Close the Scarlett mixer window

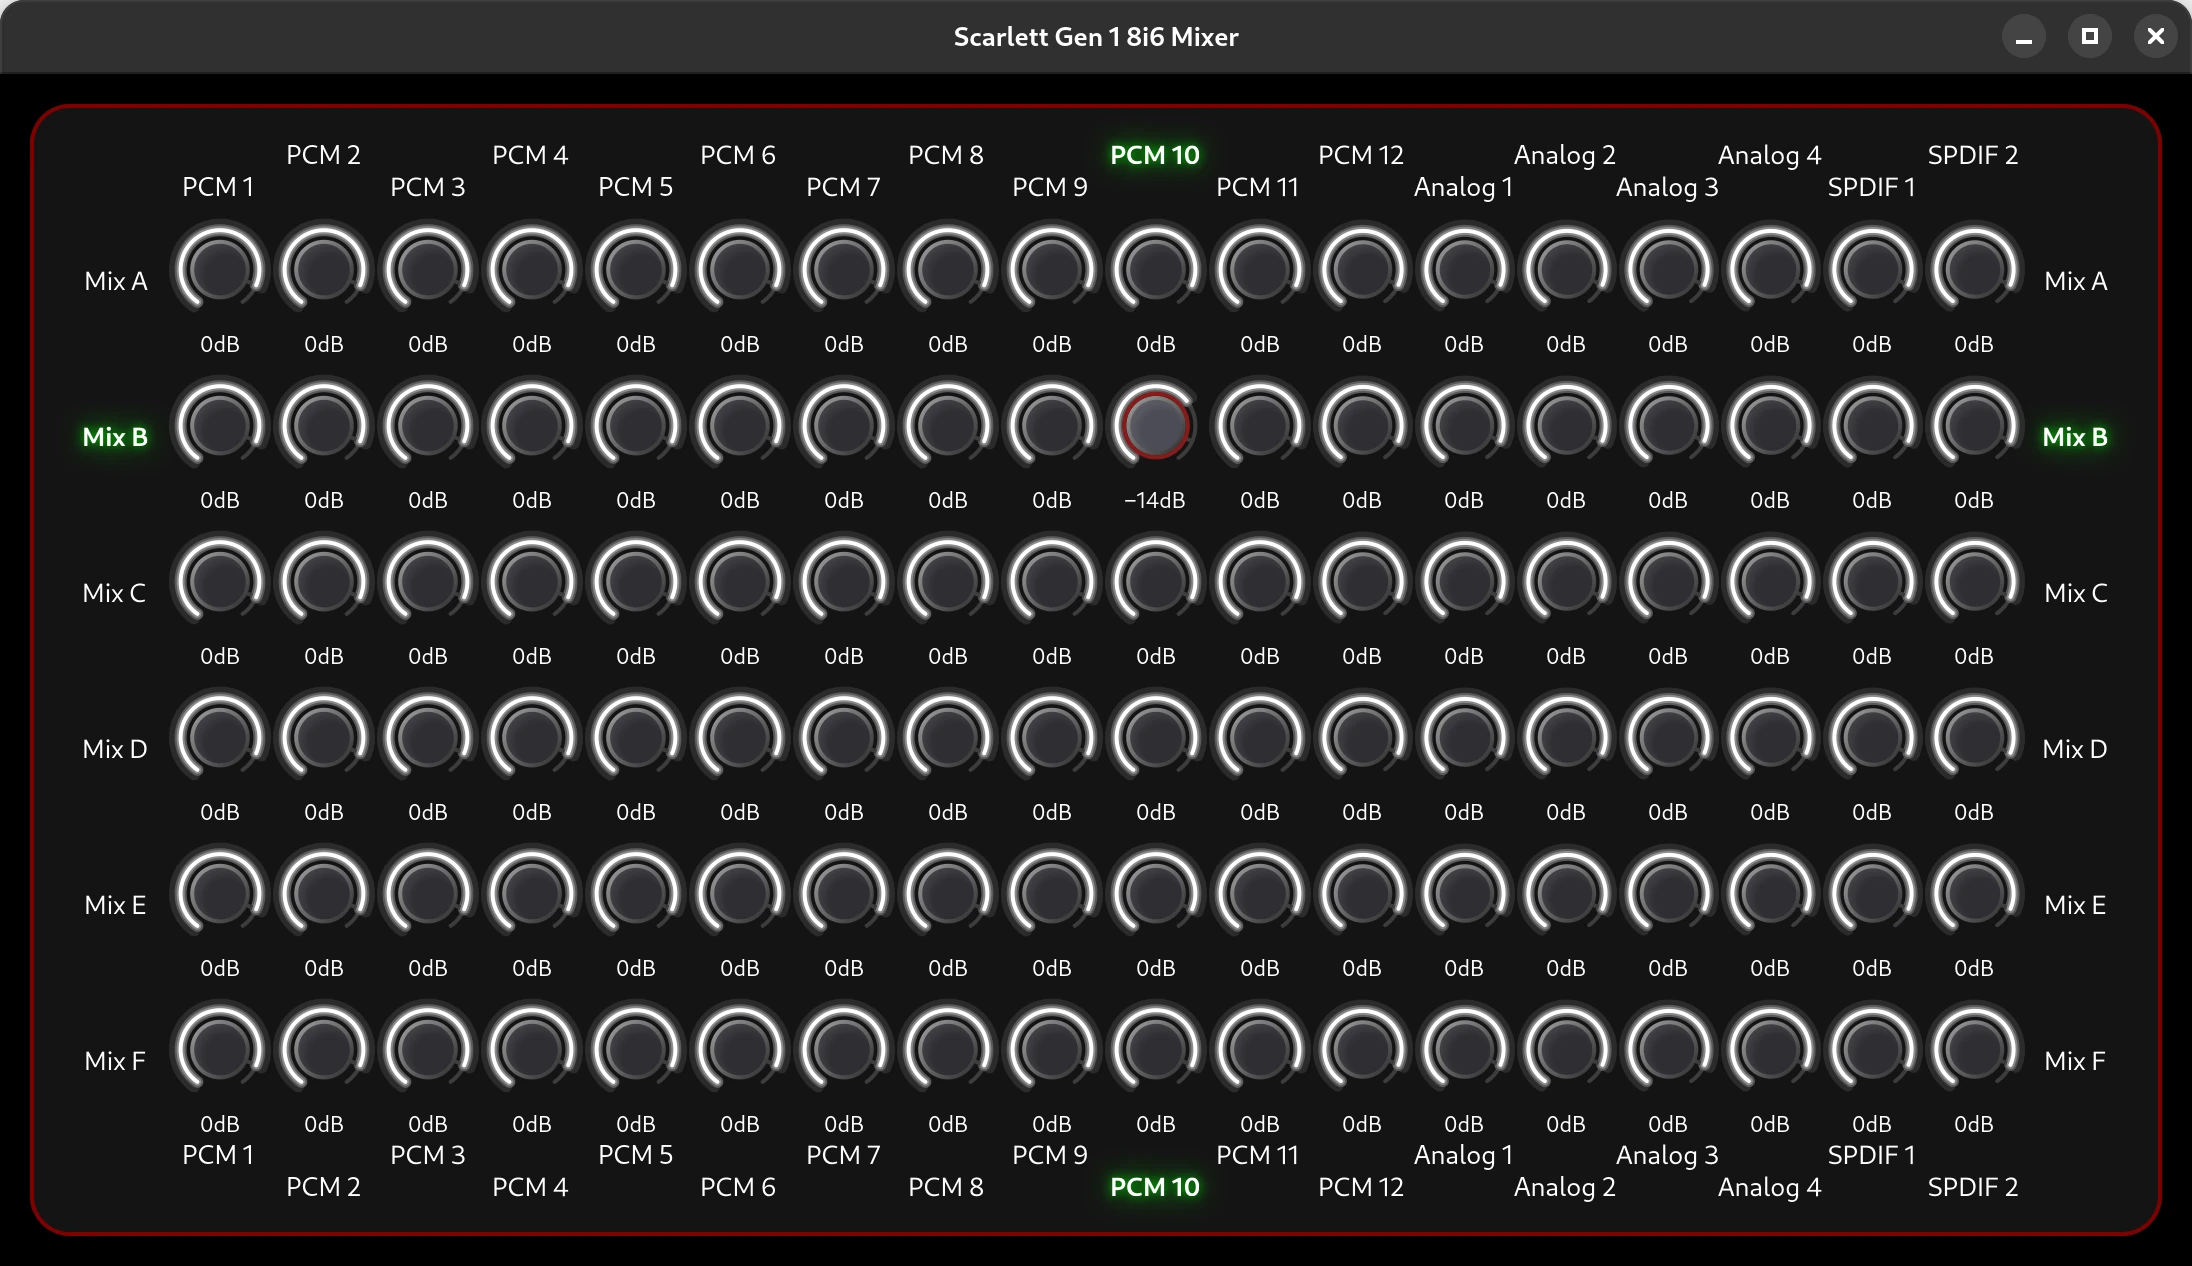click(x=2156, y=37)
